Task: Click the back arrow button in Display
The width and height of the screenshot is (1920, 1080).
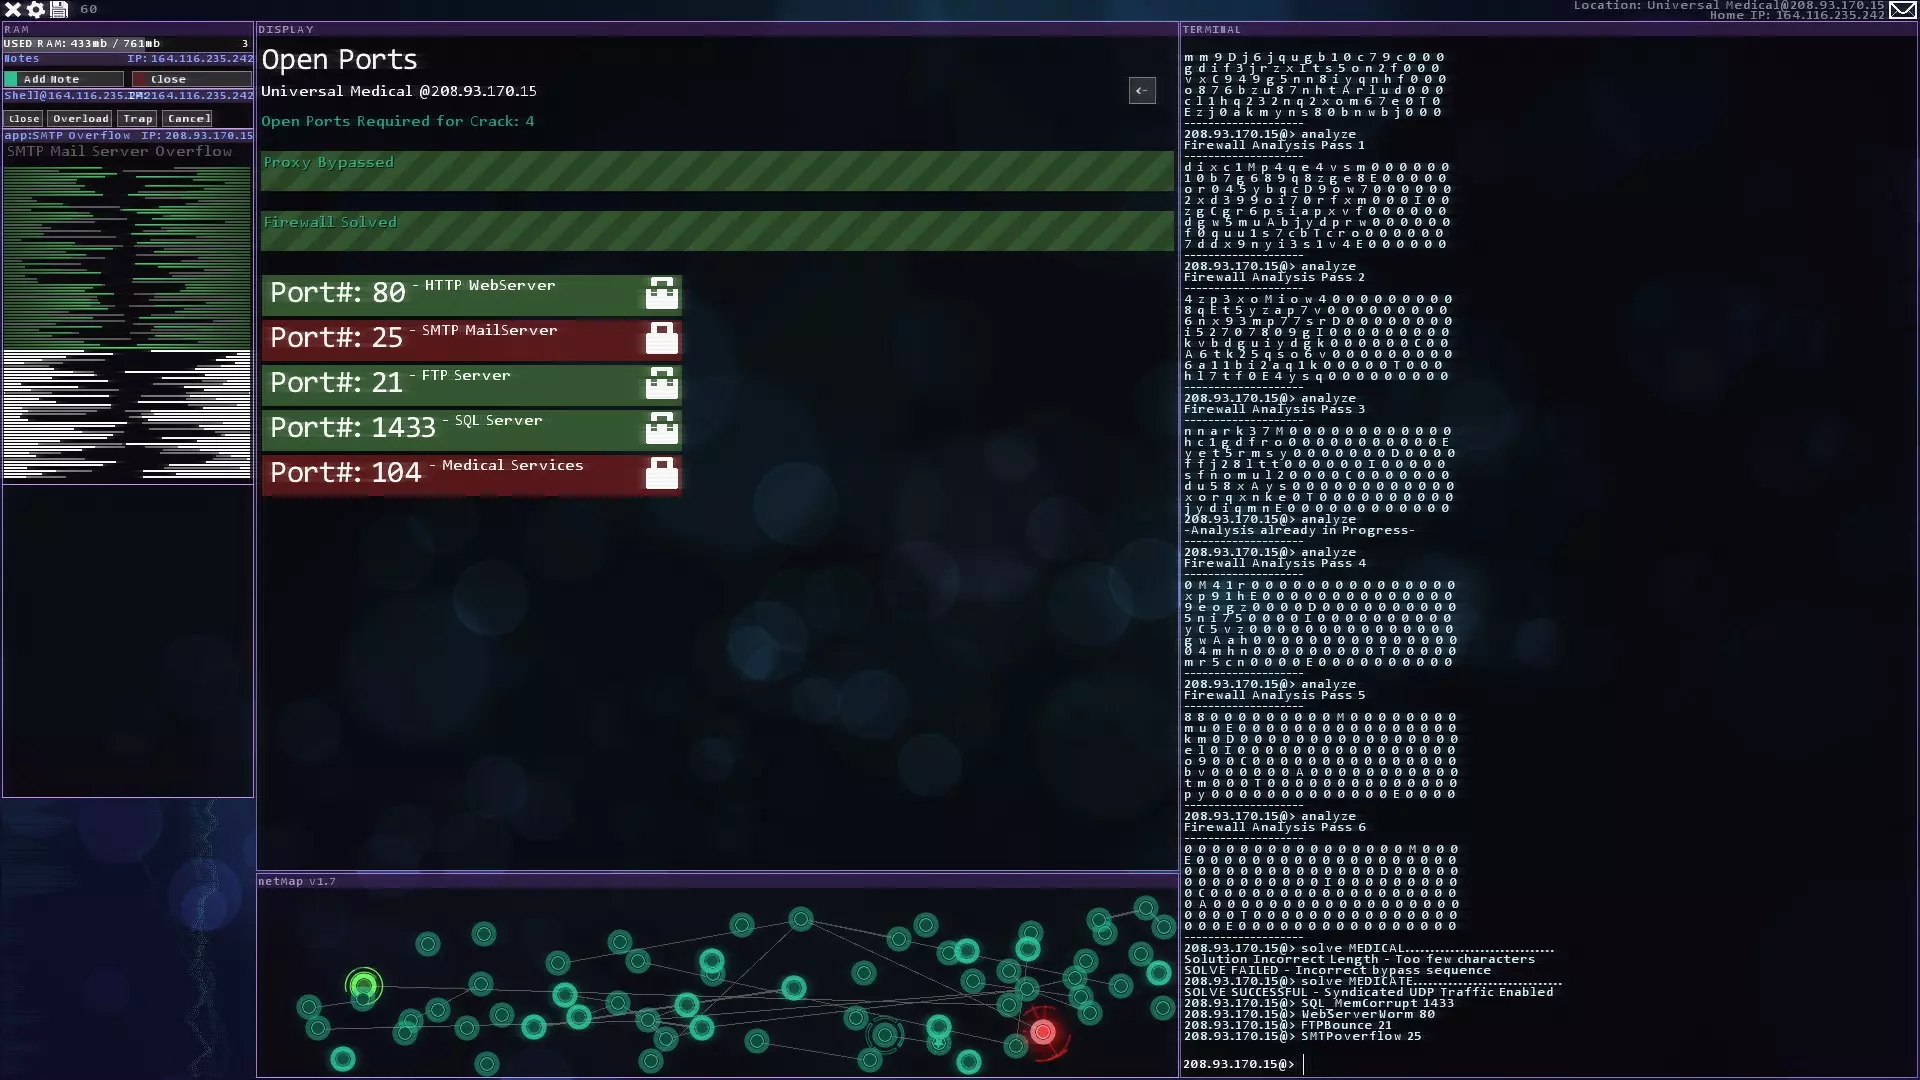Action: (x=1142, y=90)
